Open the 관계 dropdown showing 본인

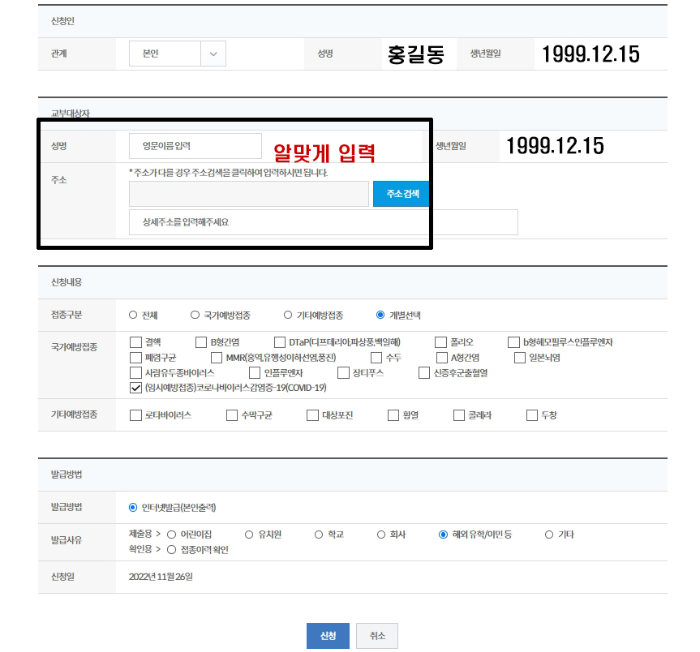point(177,54)
